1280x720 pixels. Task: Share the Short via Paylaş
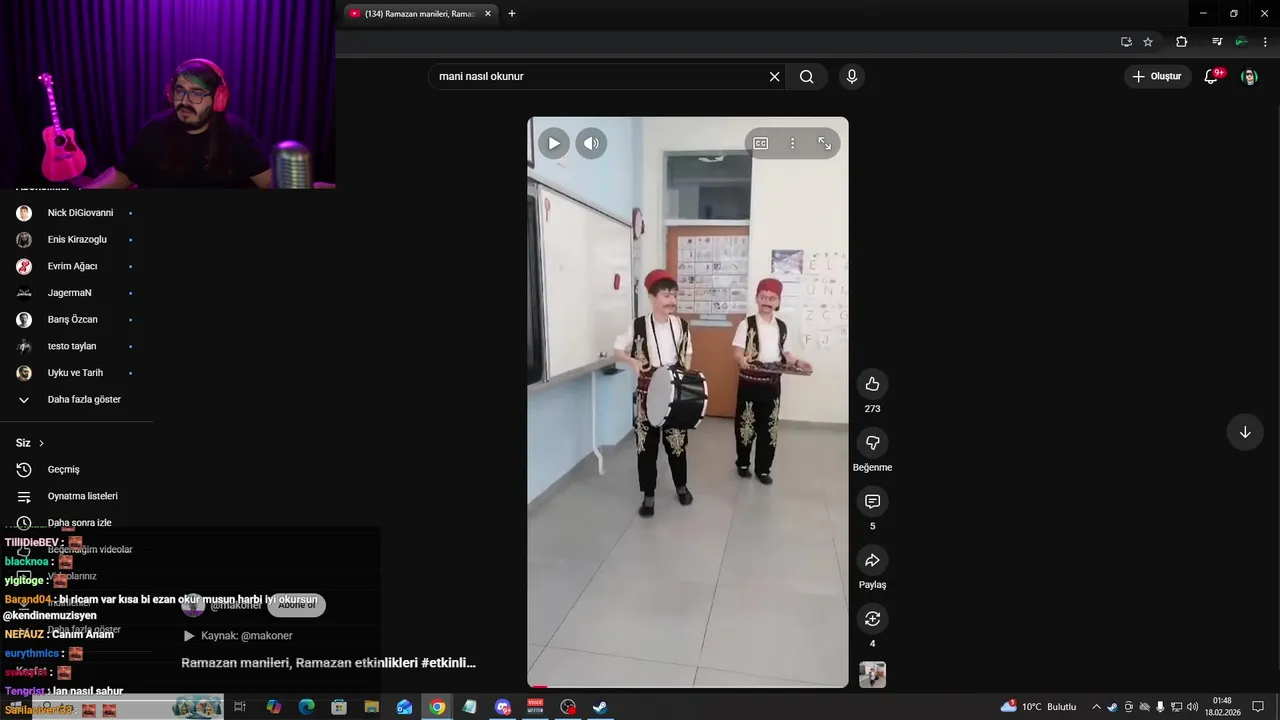click(872, 560)
